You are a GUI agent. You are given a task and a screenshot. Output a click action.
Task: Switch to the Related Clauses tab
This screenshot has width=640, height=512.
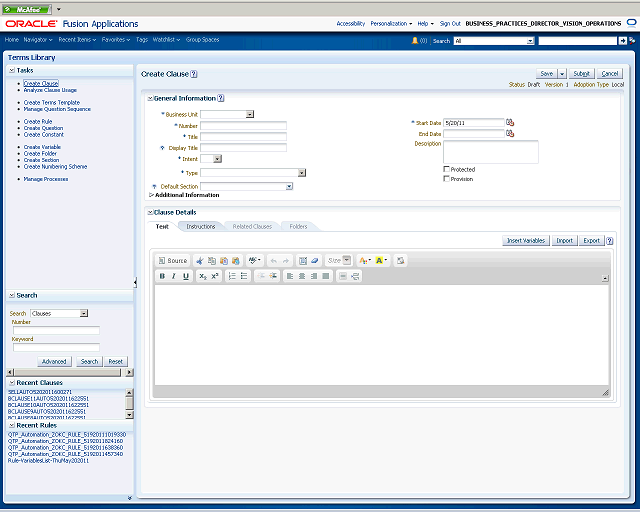(252, 226)
